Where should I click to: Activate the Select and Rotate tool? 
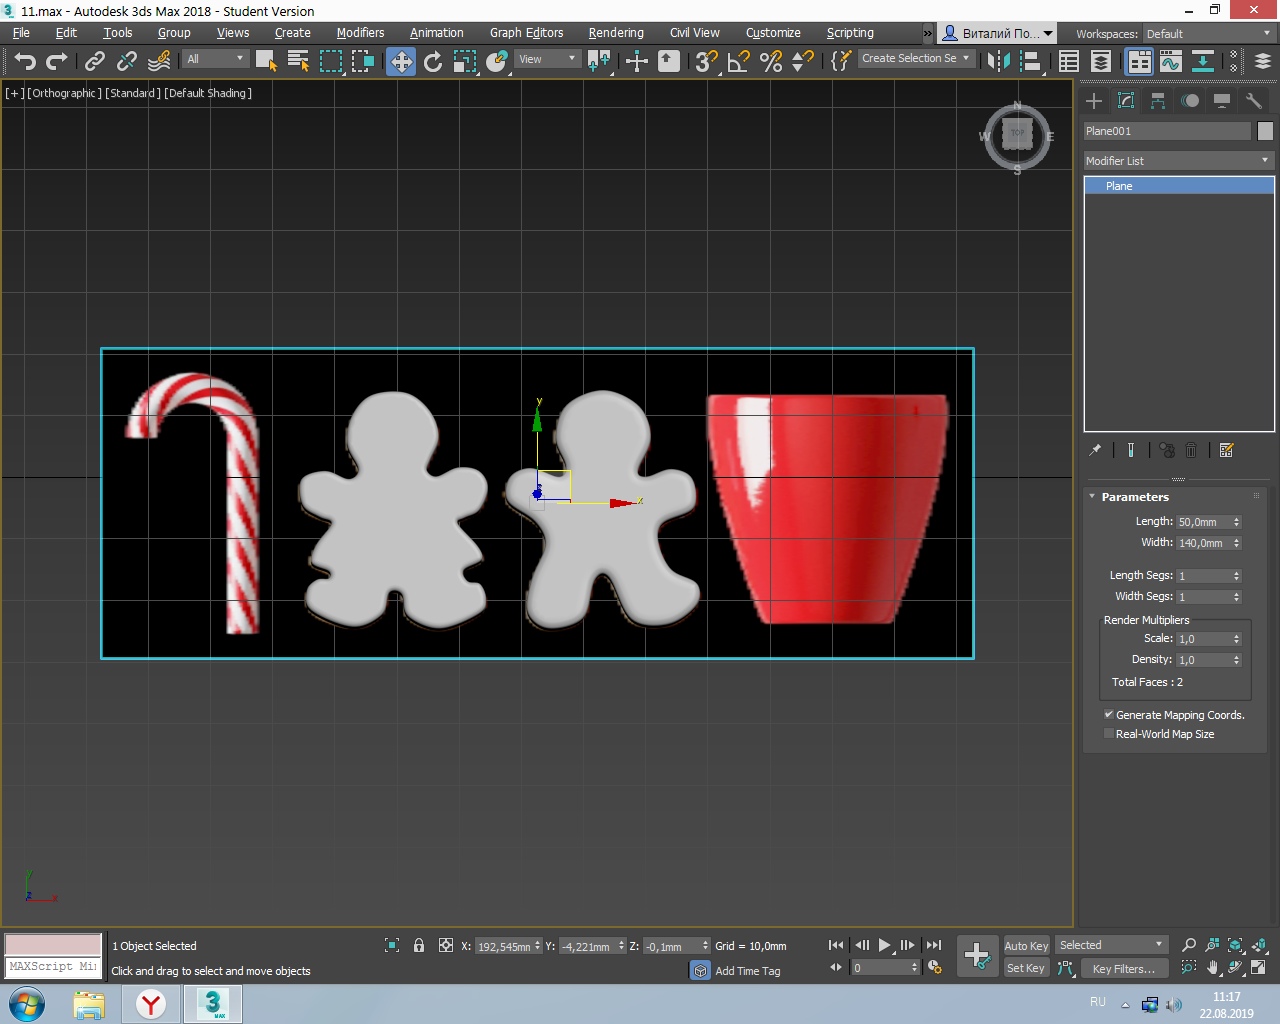(433, 61)
